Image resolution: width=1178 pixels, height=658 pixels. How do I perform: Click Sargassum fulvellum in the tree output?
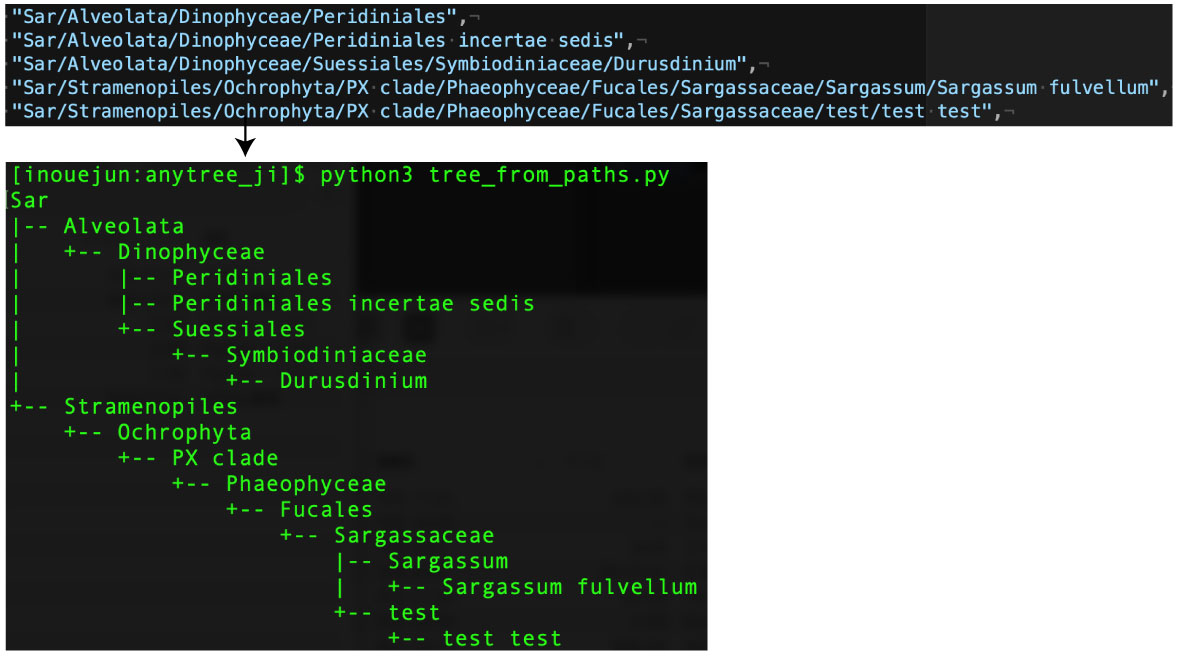pyautogui.click(x=569, y=587)
